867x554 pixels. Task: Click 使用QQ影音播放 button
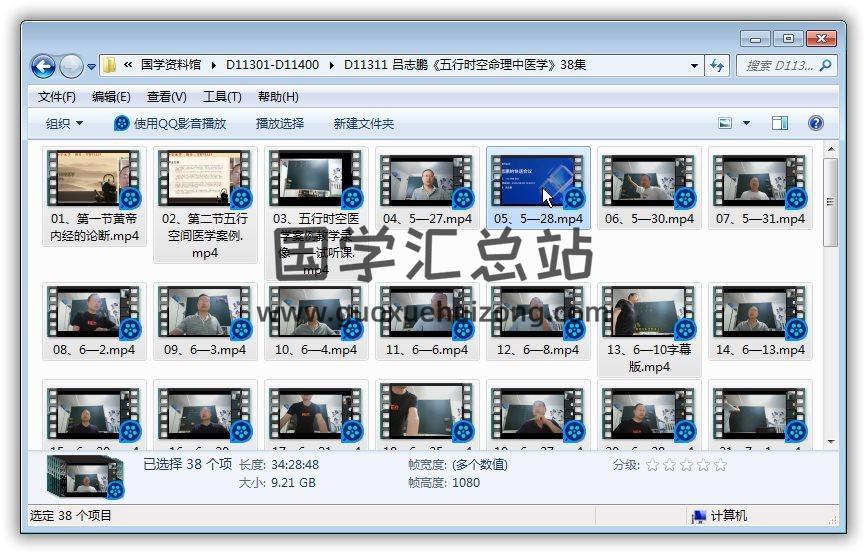tap(170, 123)
